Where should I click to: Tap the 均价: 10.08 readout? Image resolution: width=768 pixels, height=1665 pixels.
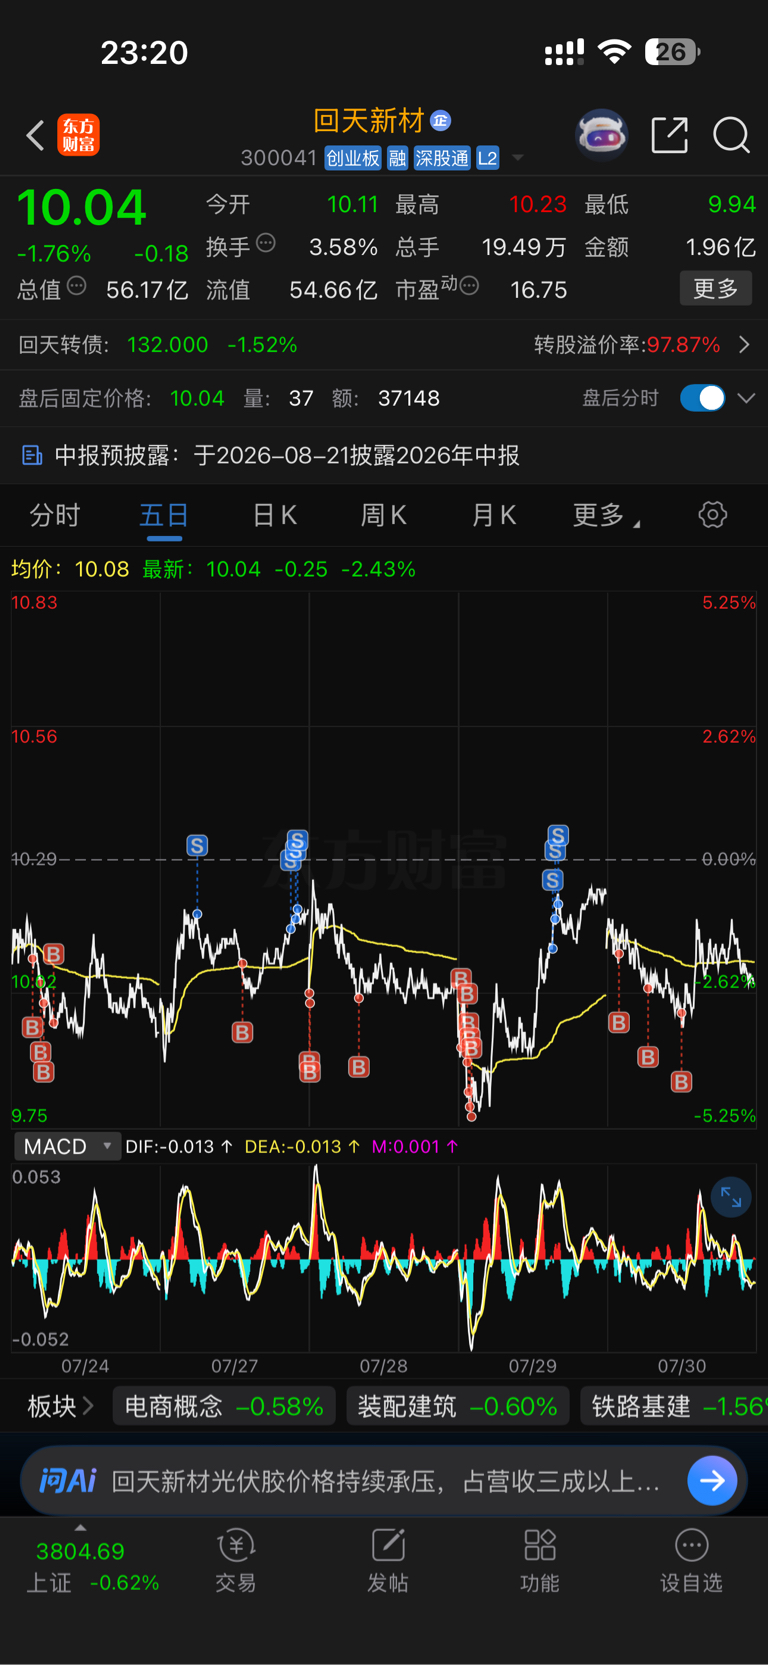70,569
